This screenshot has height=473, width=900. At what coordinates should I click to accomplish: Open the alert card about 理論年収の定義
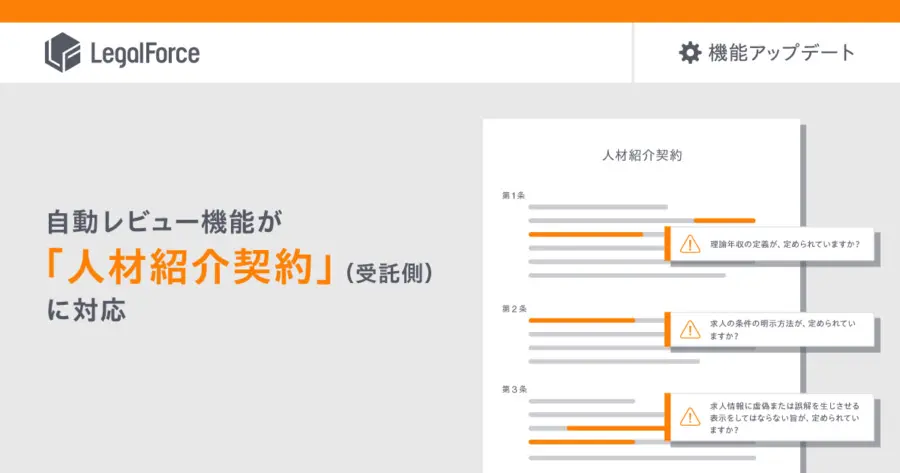click(769, 244)
